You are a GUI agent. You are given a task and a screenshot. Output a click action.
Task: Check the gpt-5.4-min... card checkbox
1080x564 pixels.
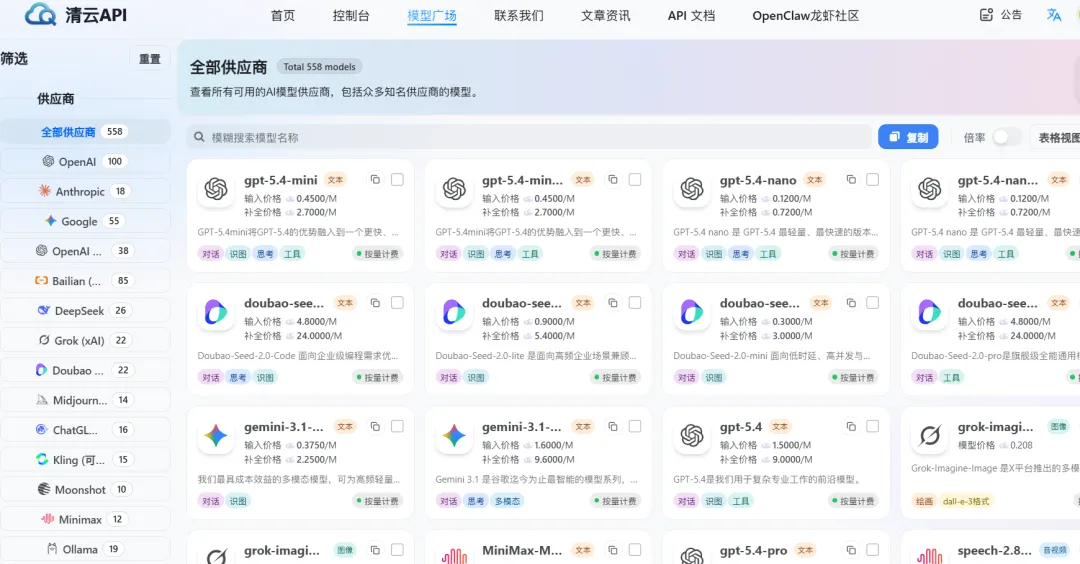(x=635, y=180)
